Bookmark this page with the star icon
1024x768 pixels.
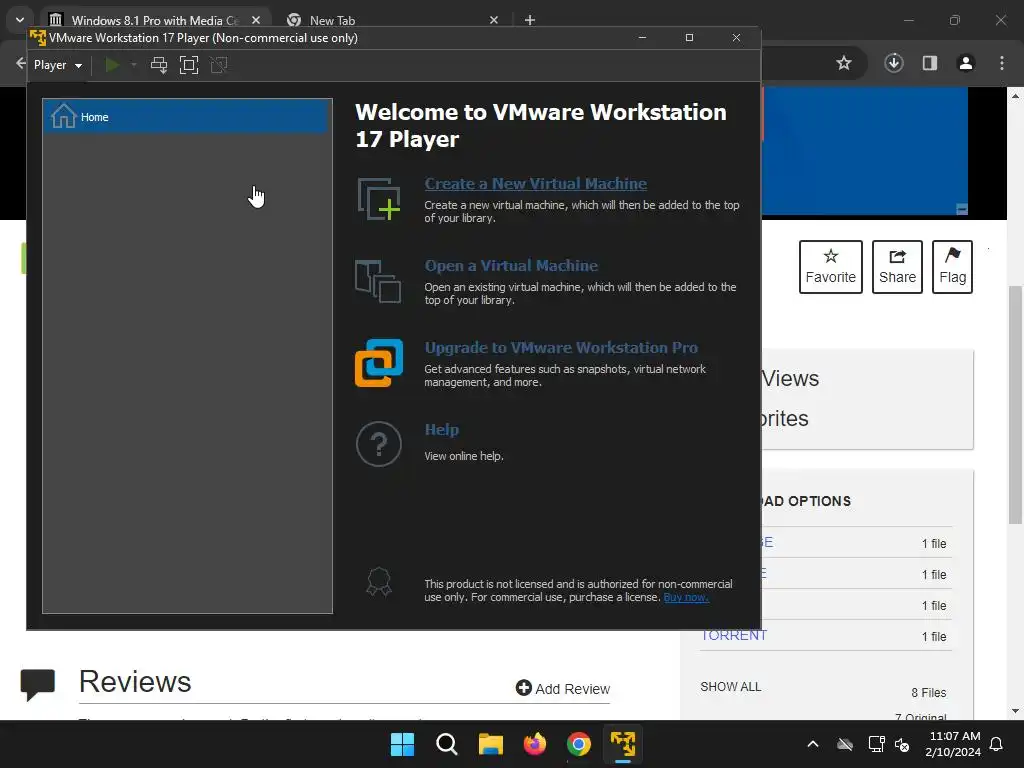[844, 63]
